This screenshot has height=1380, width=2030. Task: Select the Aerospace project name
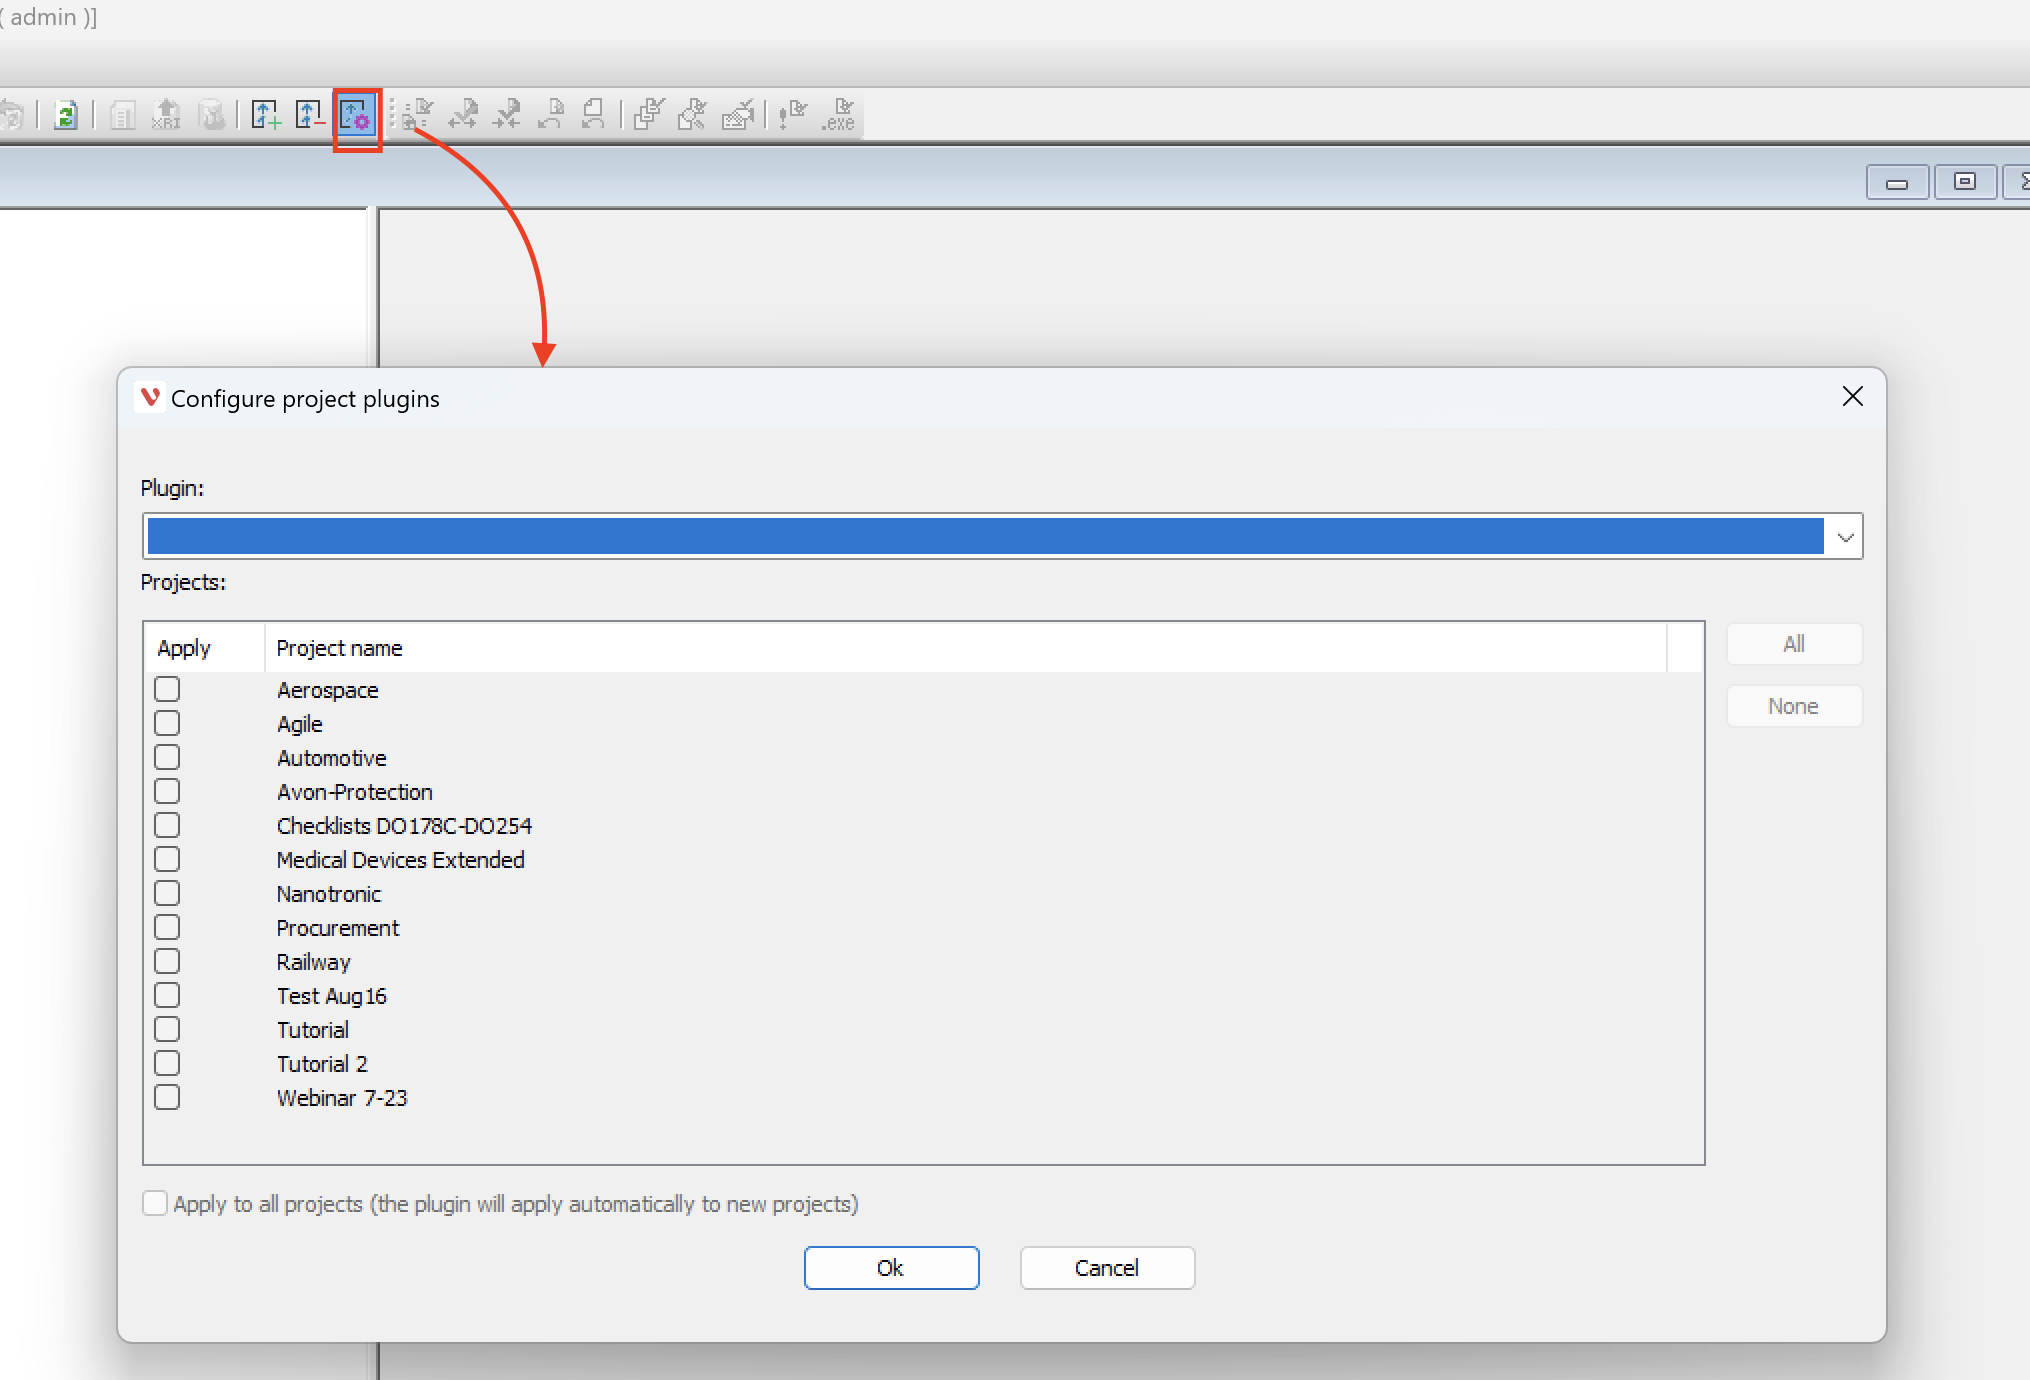328,690
